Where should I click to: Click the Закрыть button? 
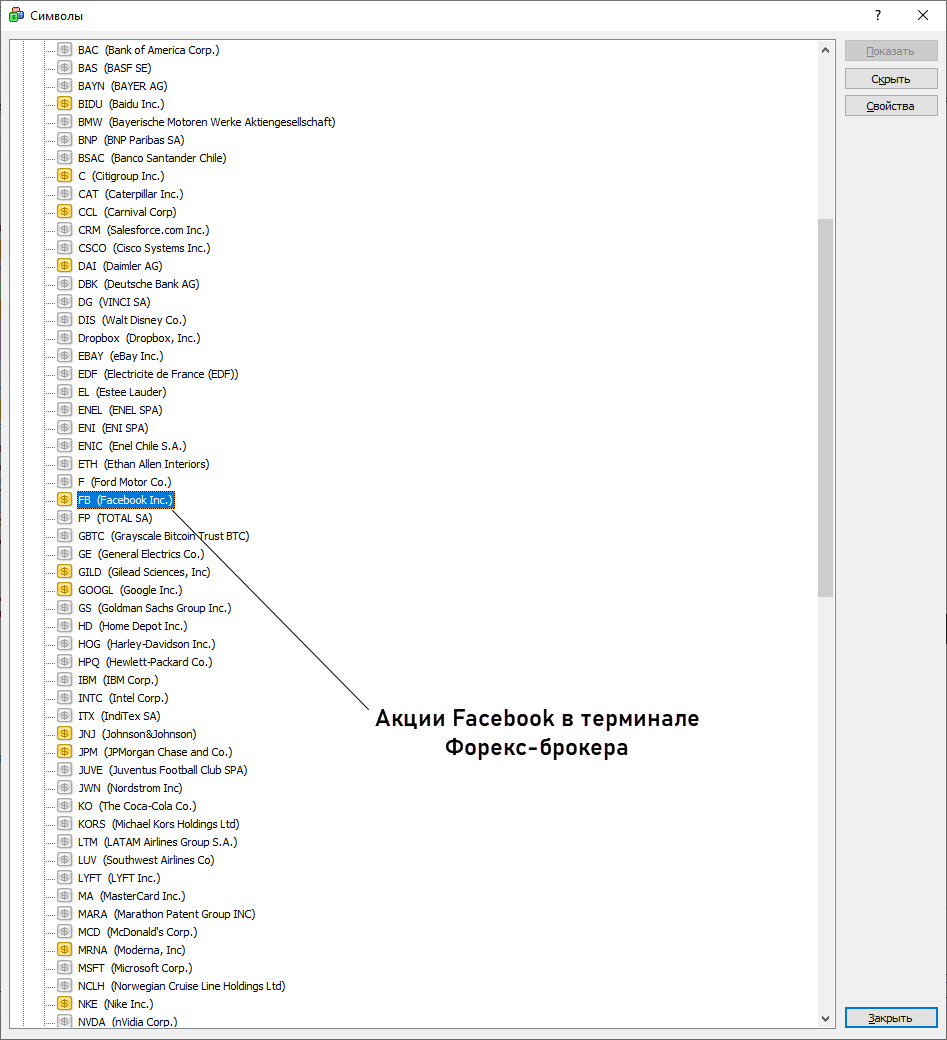pos(890,1018)
